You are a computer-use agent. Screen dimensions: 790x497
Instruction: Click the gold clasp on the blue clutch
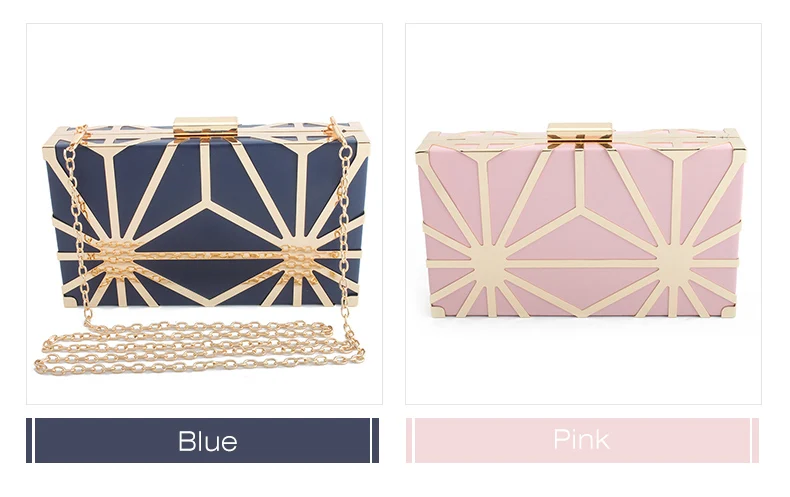(206, 129)
